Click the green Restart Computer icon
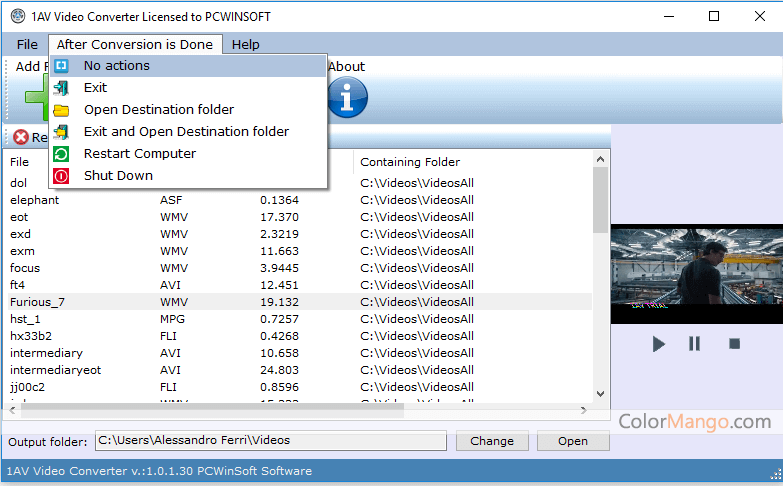 pos(62,154)
